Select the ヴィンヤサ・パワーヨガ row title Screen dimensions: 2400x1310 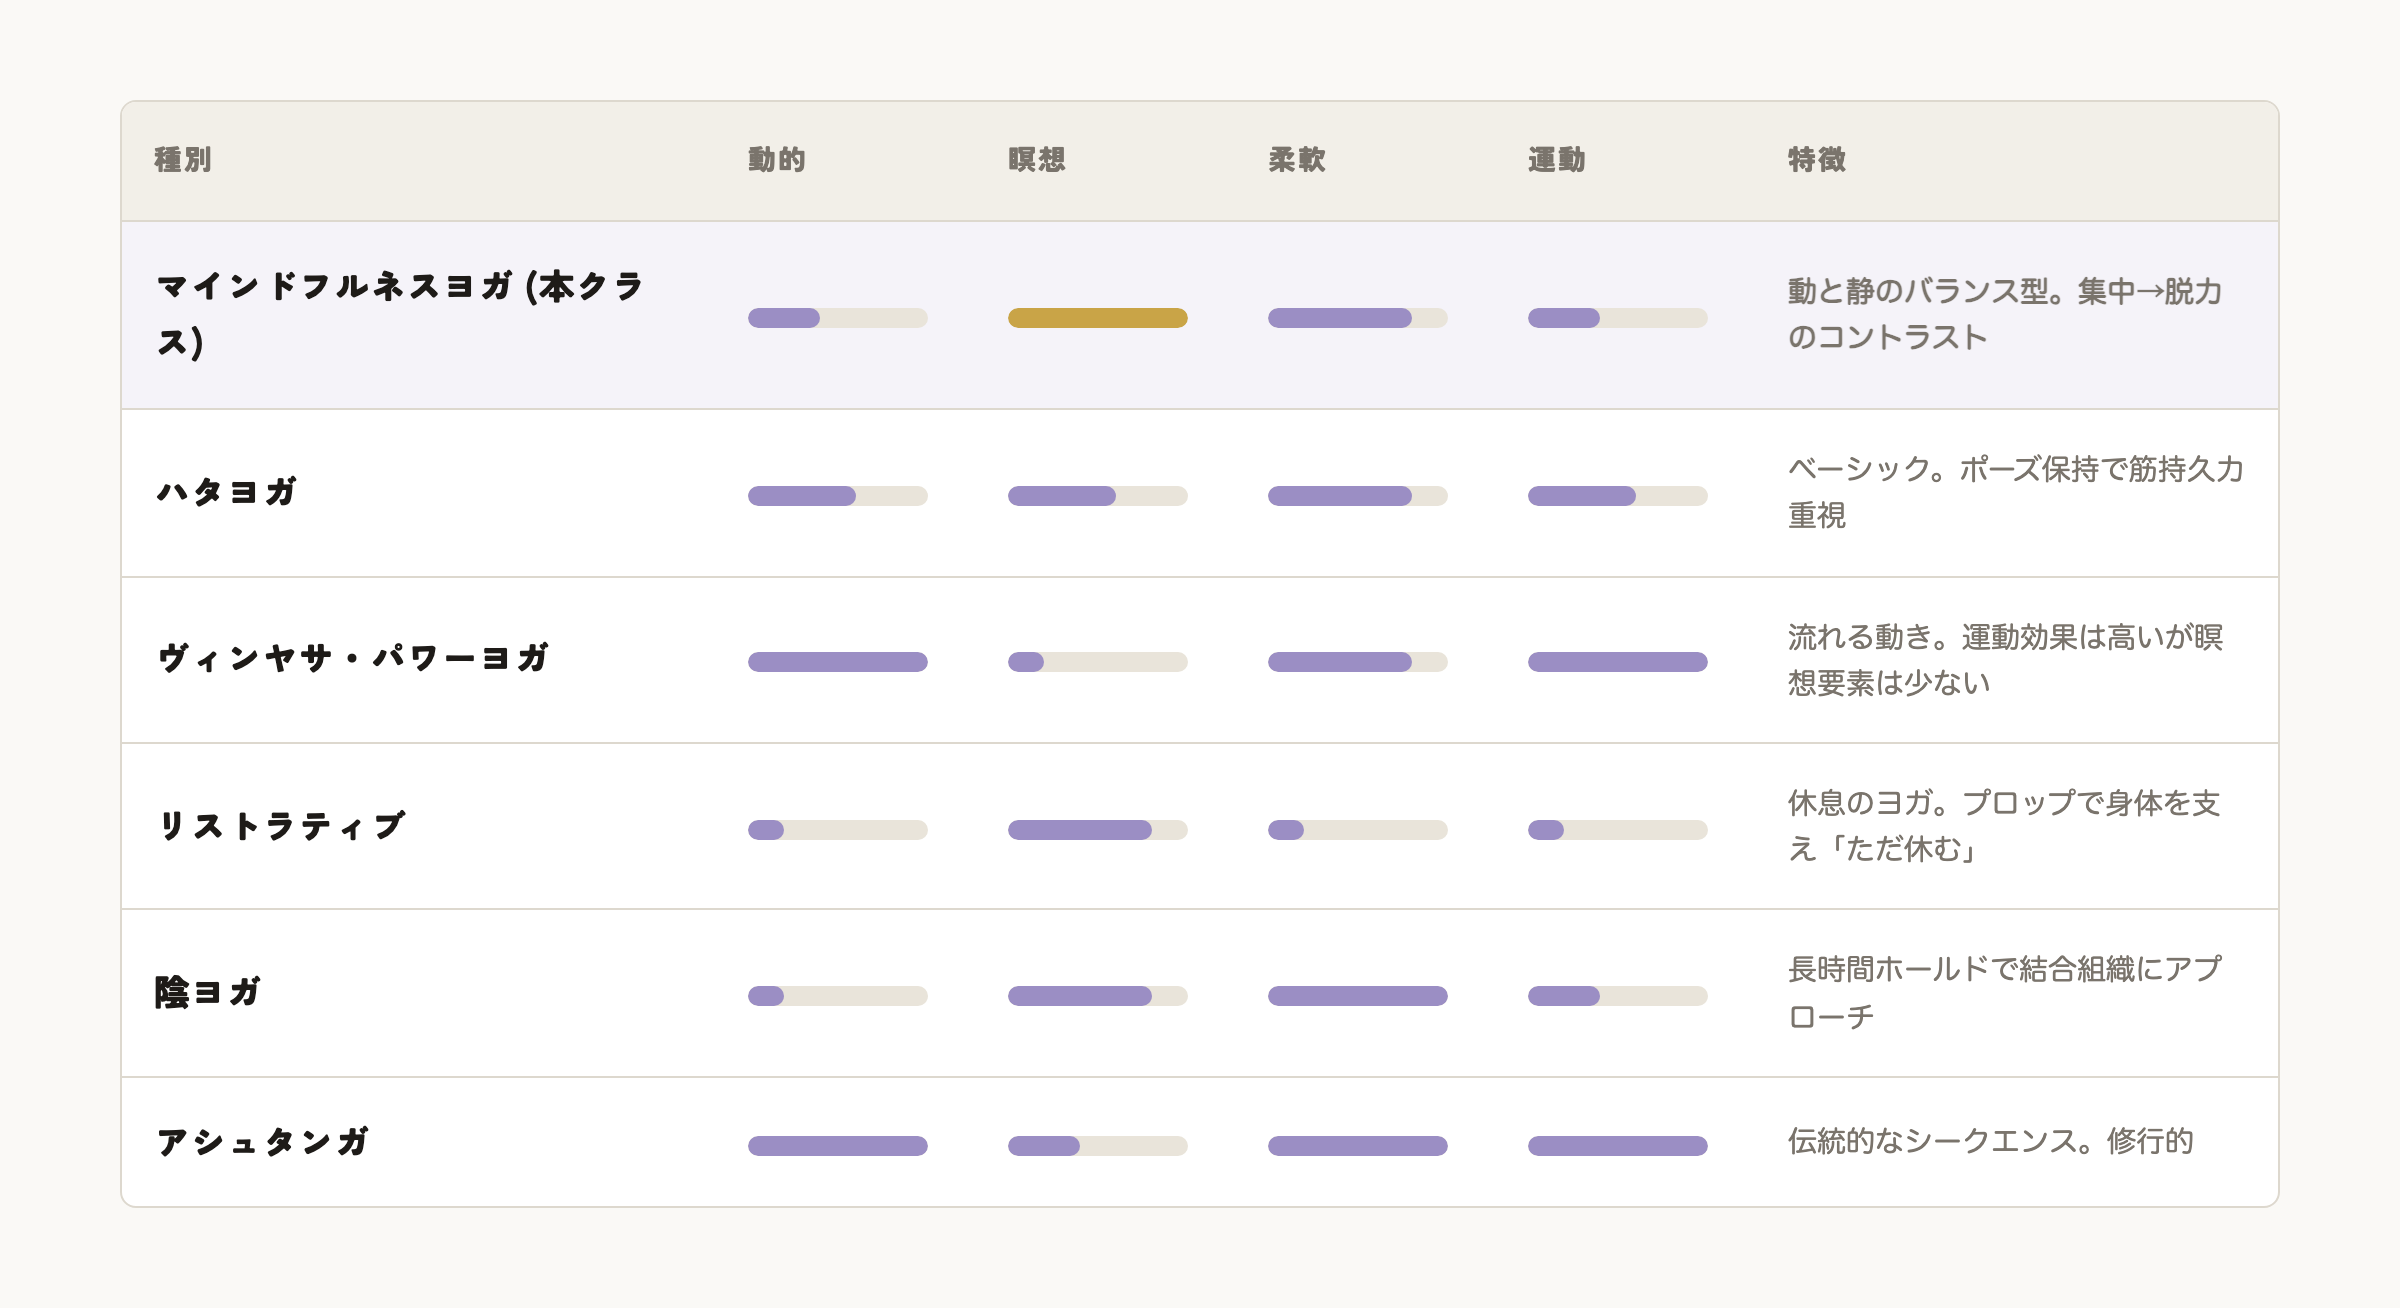[x=353, y=658]
